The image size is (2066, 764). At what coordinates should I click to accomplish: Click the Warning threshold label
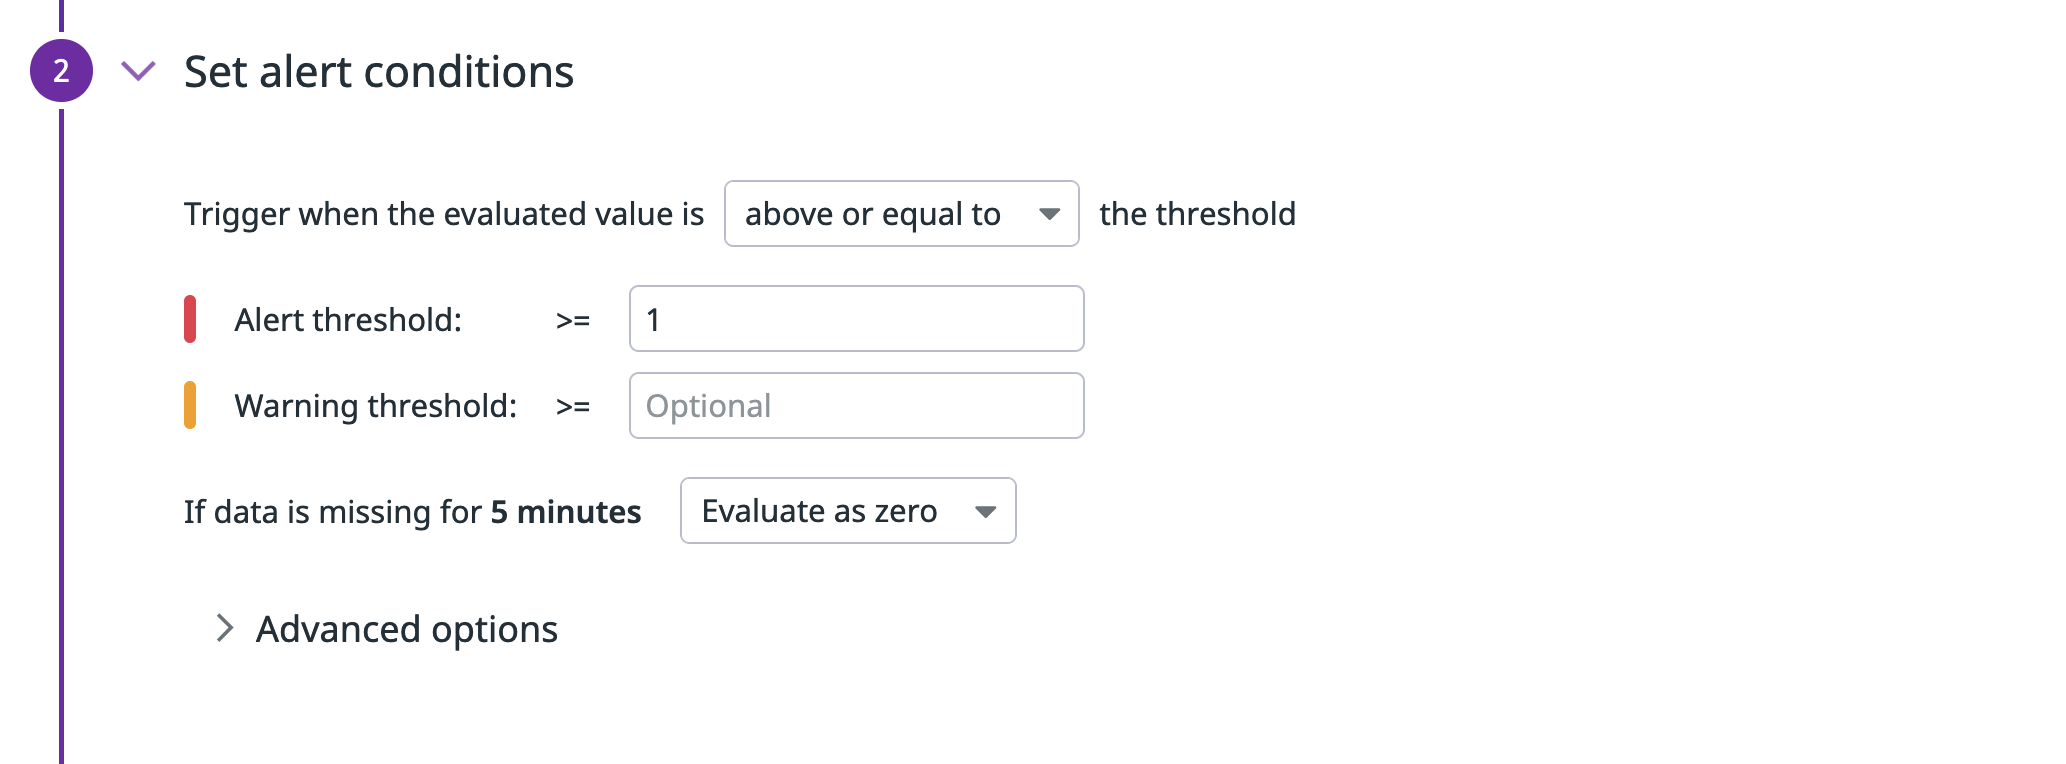click(375, 405)
